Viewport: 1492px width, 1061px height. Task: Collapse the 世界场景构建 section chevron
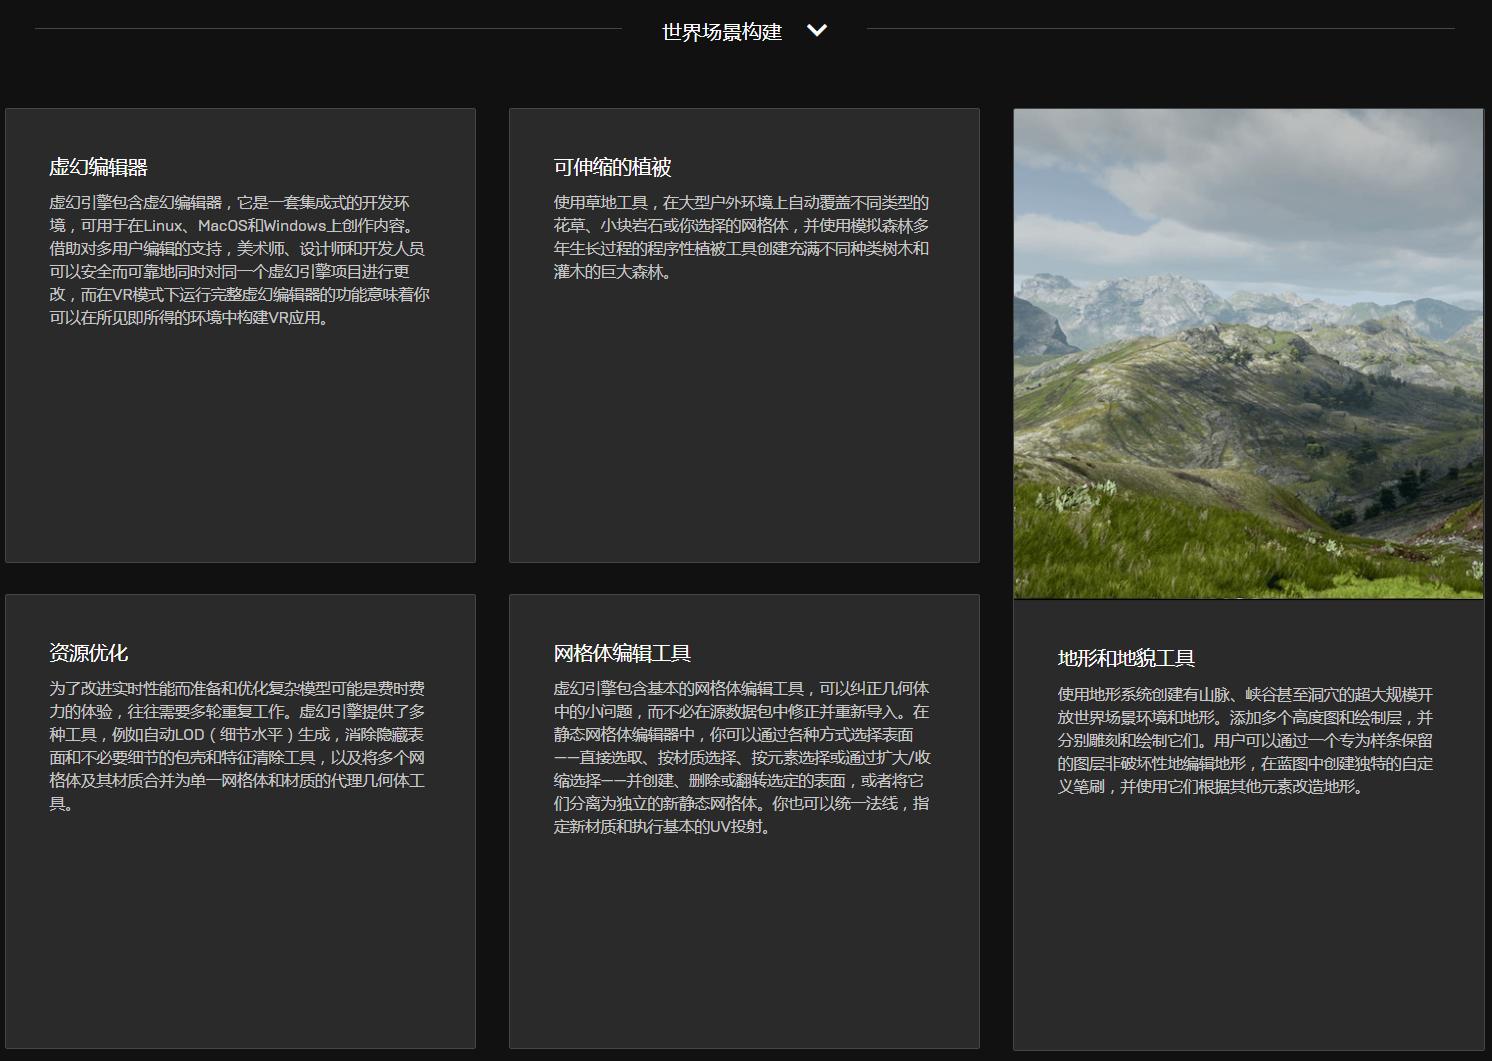817,31
